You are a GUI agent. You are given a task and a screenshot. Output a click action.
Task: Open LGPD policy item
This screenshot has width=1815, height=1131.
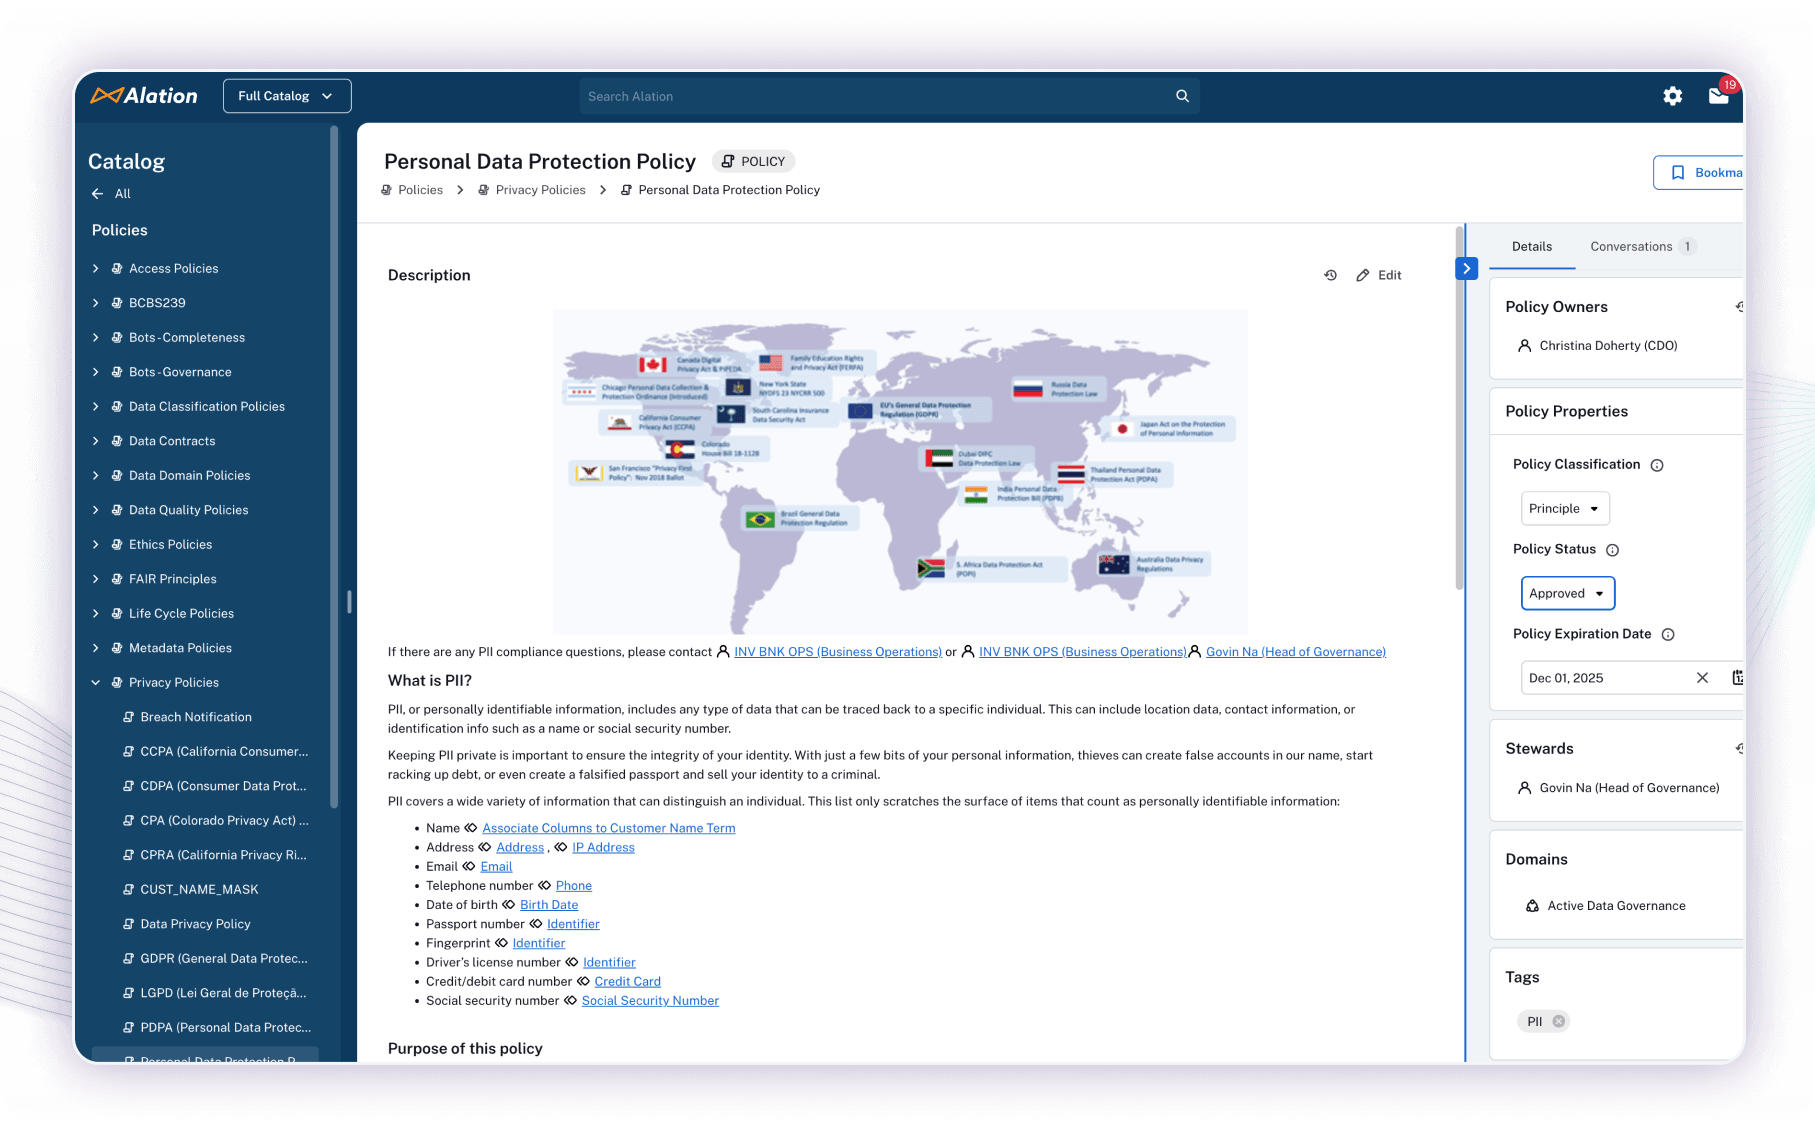(x=223, y=993)
